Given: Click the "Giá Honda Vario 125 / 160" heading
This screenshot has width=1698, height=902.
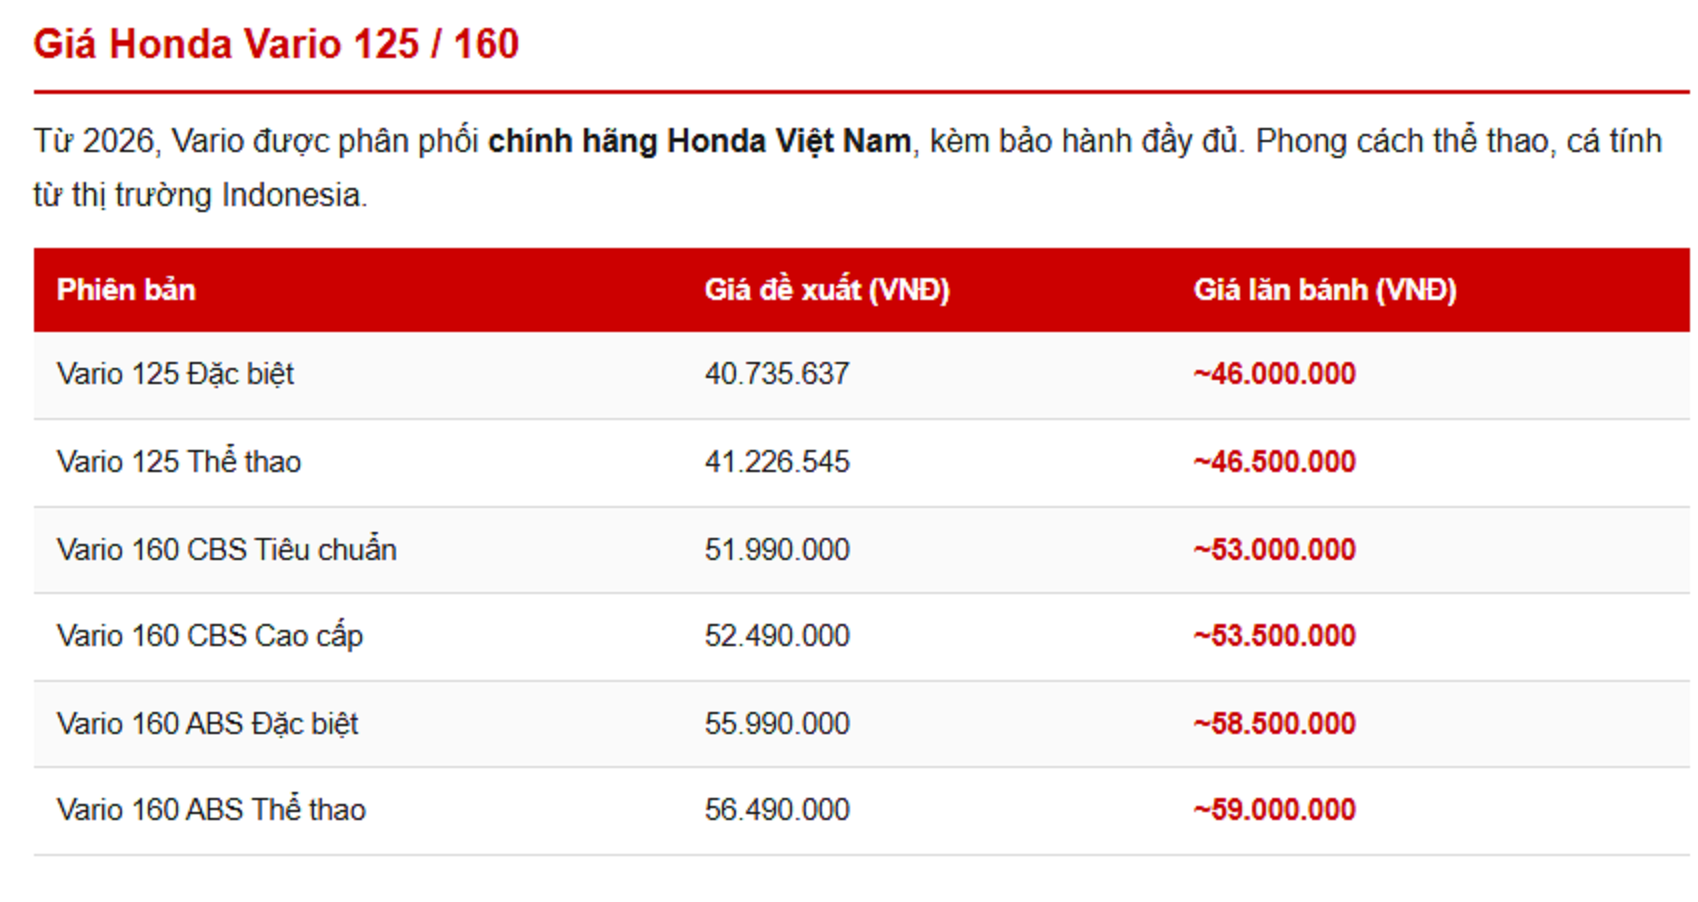Looking at the screenshot, I should [276, 45].
